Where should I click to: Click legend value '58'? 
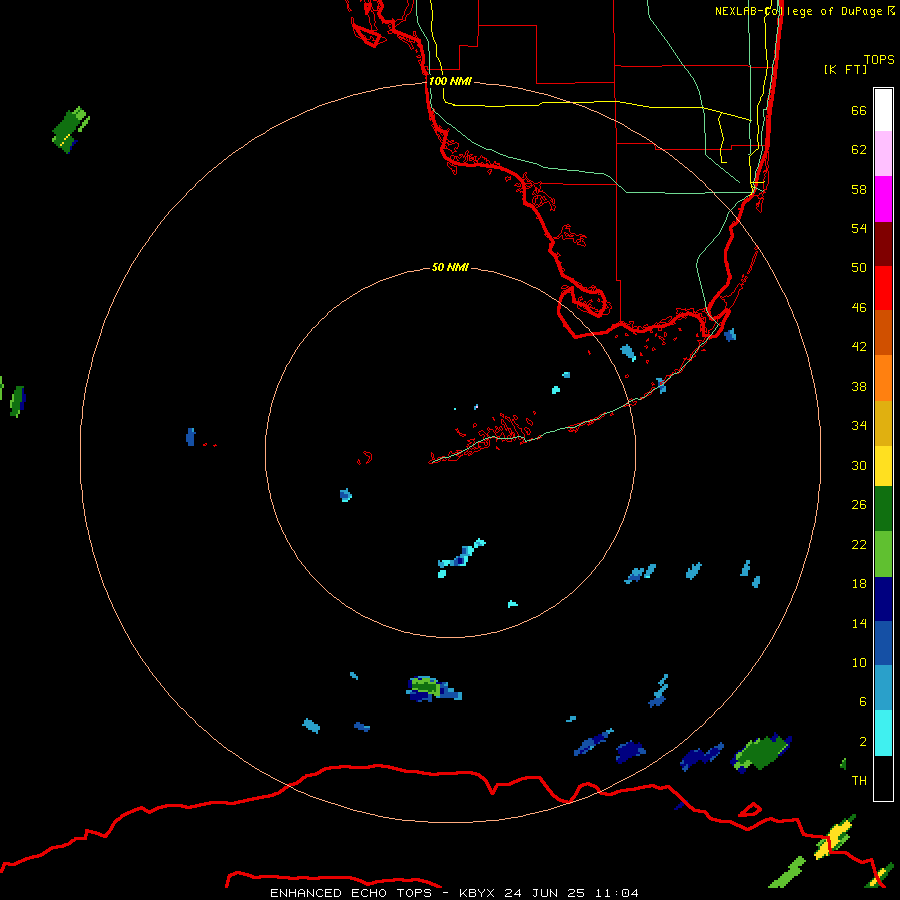(859, 189)
